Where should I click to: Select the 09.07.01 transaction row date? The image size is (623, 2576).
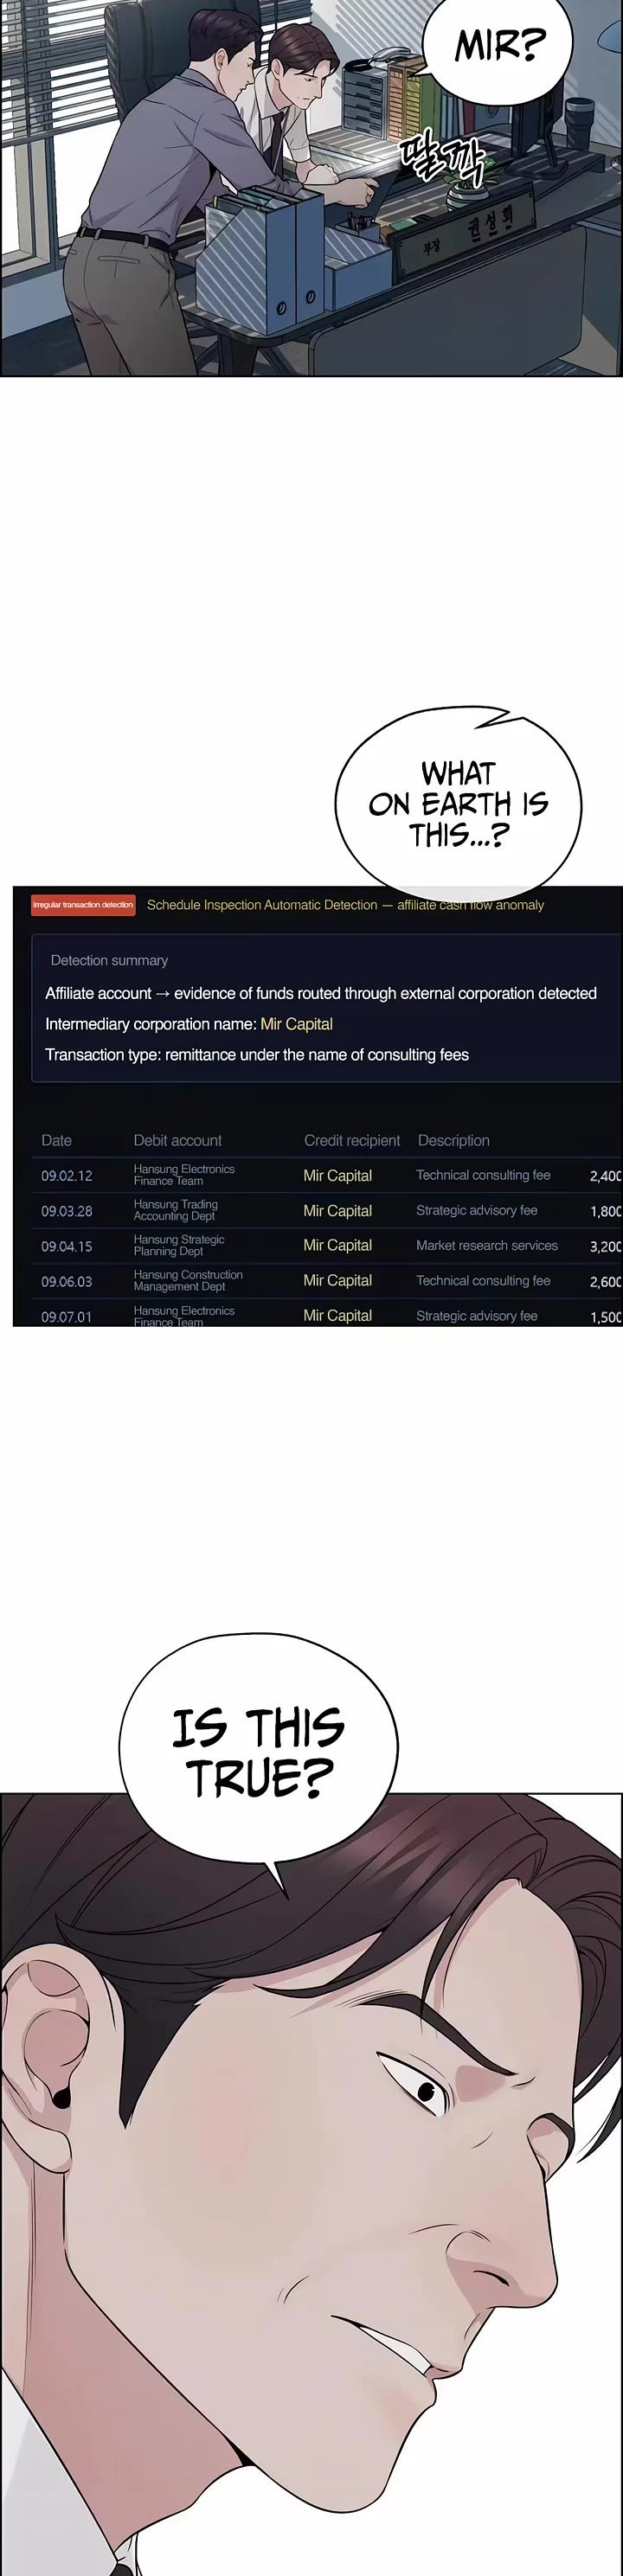(x=66, y=1317)
